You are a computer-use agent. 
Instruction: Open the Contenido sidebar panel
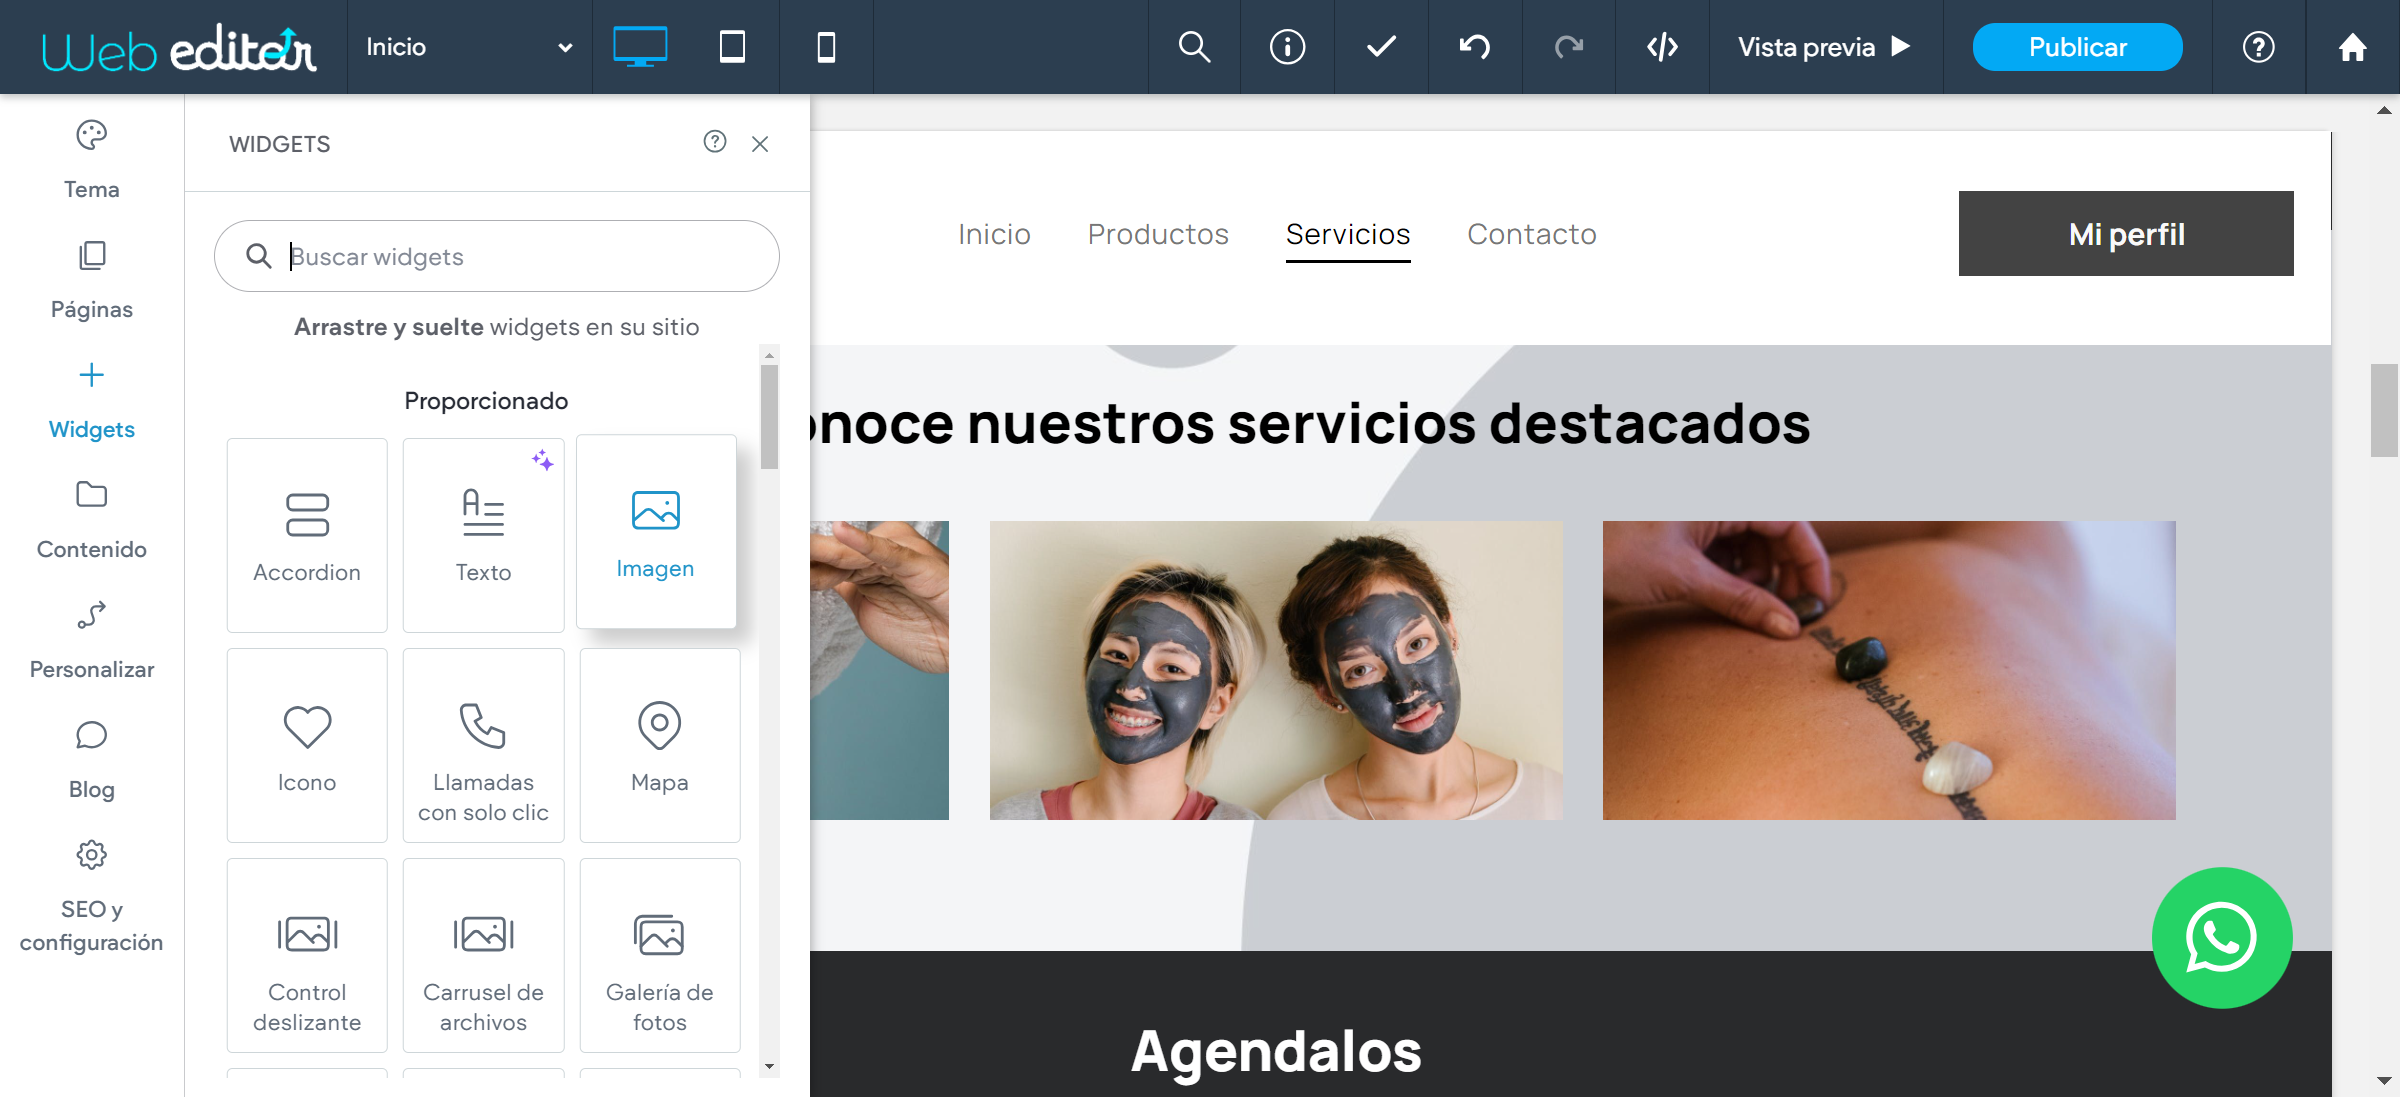91,520
